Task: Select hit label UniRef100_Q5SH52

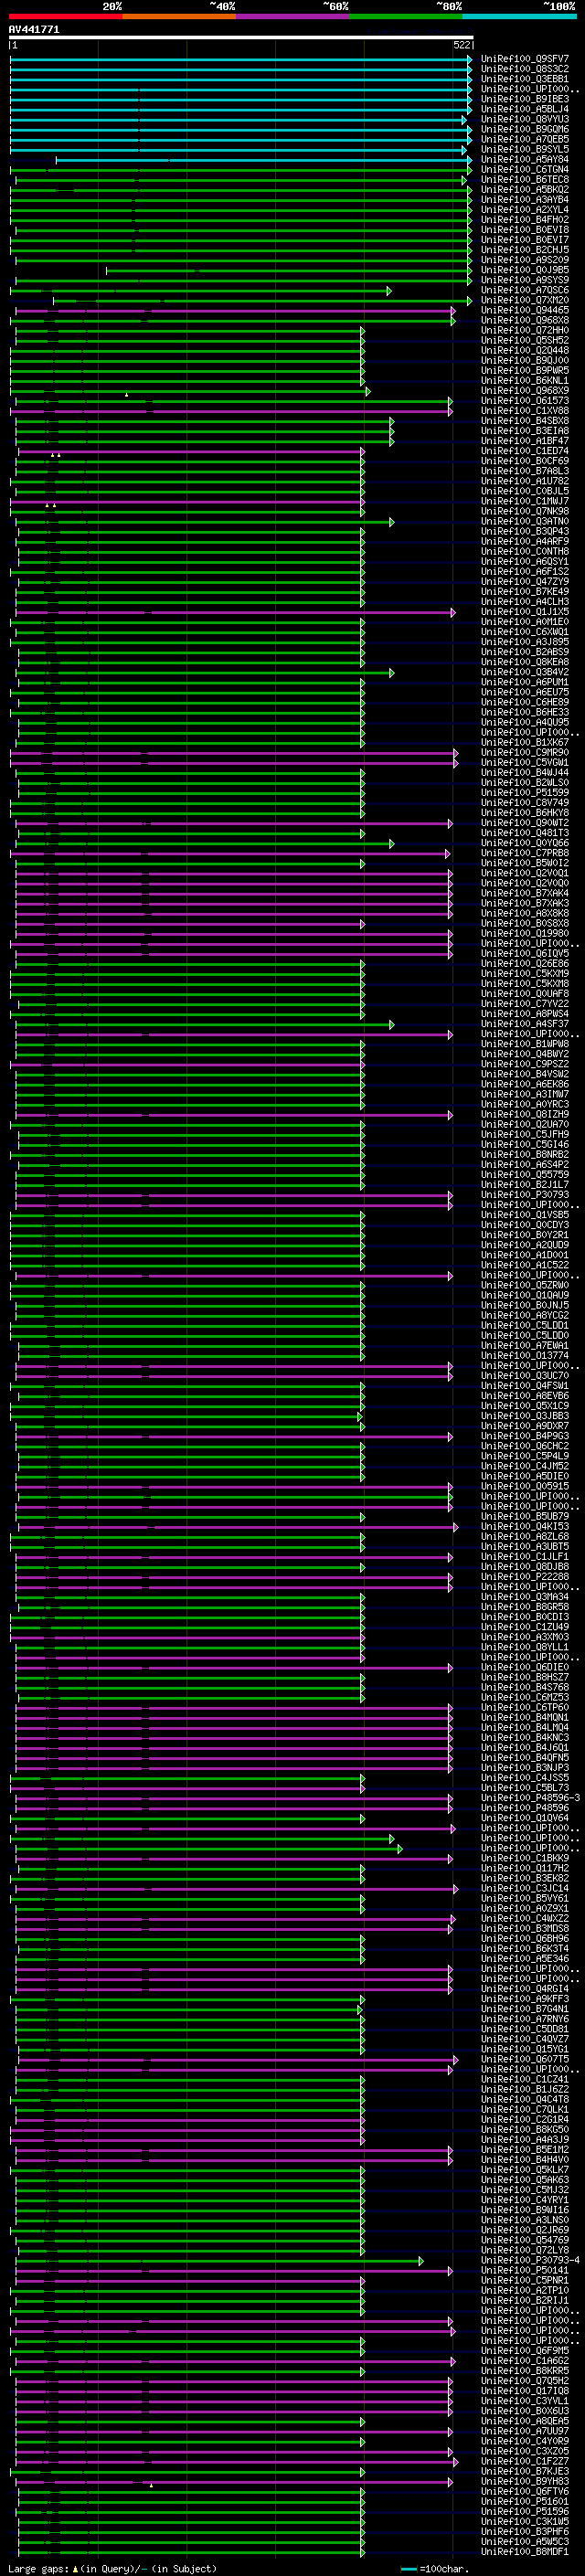Action: tap(525, 341)
